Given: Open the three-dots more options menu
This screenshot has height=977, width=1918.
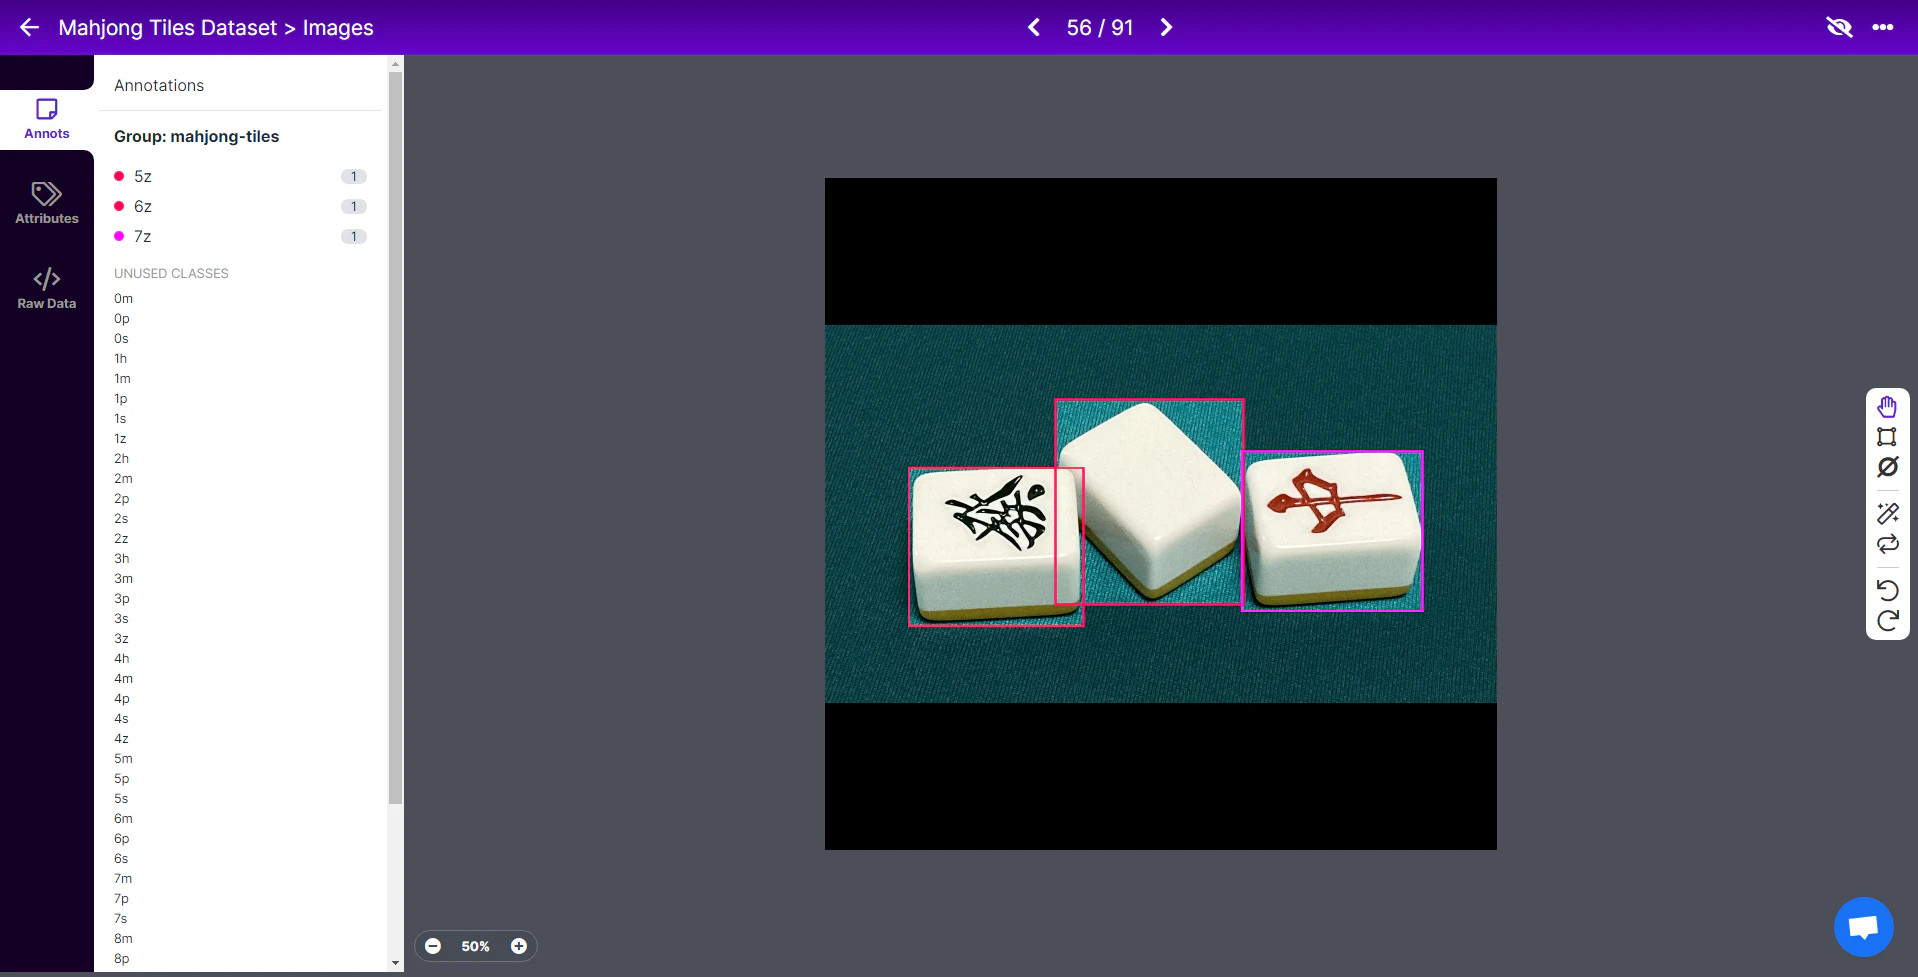Looking at the screenshot, I should coord(1883,27).
